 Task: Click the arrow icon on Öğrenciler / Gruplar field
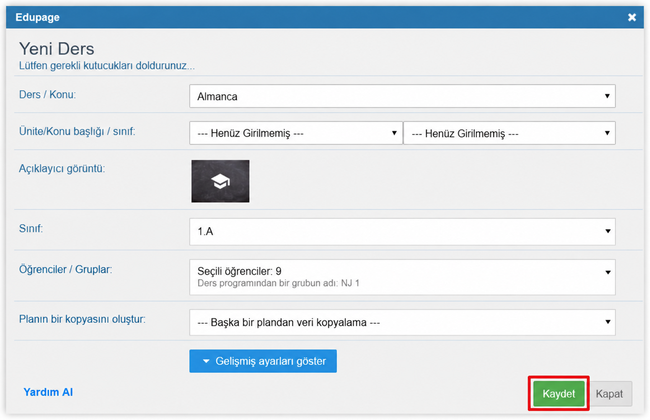pos(607,272)
